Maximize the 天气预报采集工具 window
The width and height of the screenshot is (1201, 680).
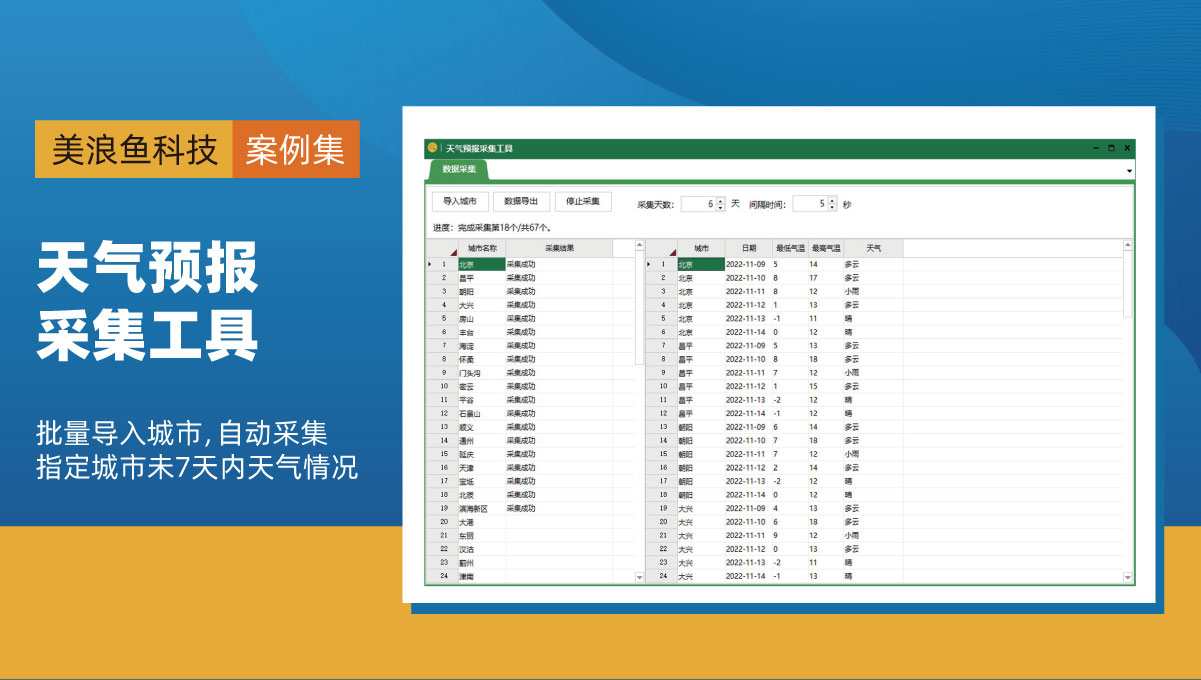pos(1111,148)
